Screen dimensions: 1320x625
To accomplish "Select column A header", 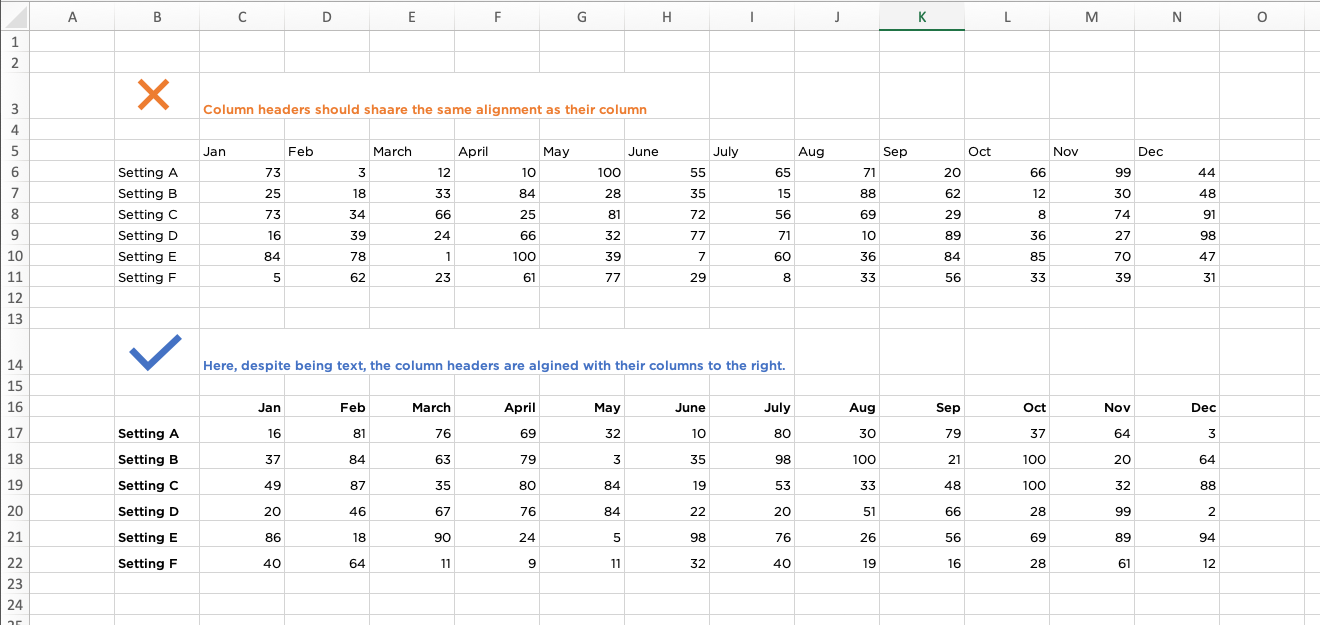I will click(x=72, y=16).
